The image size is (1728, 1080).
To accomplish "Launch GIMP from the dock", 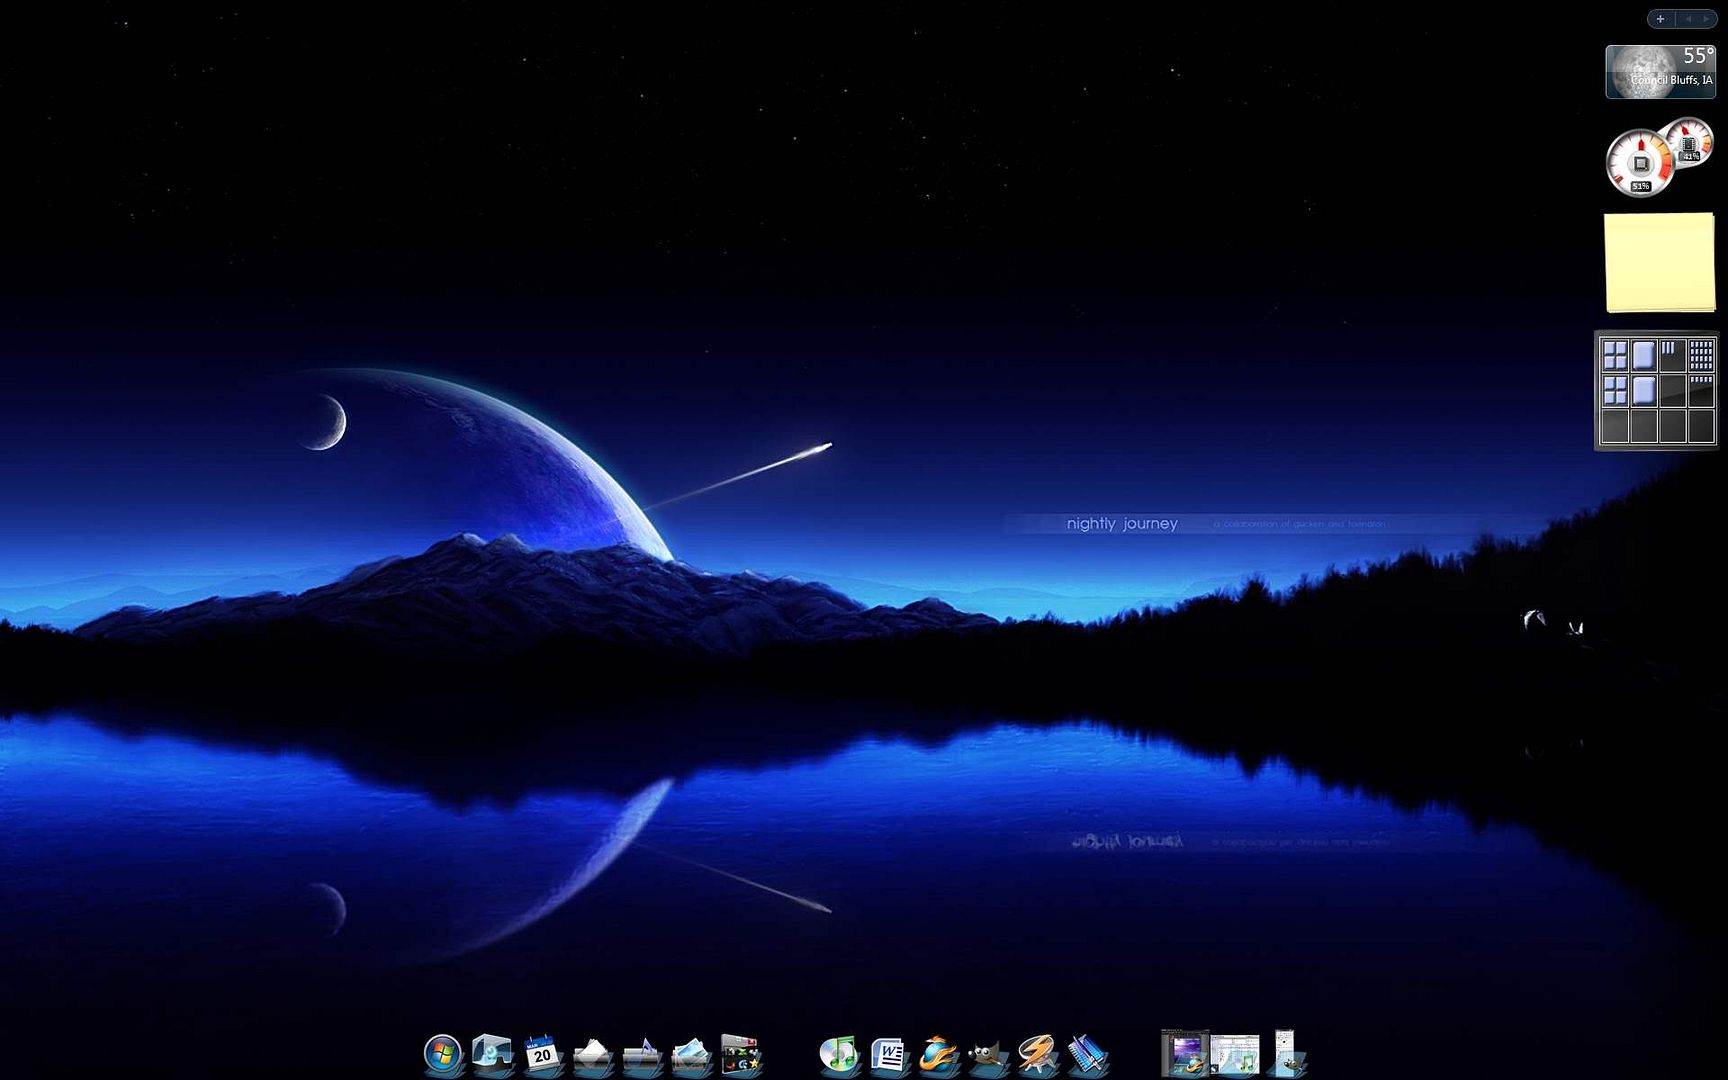I will tap(988, 1055).
